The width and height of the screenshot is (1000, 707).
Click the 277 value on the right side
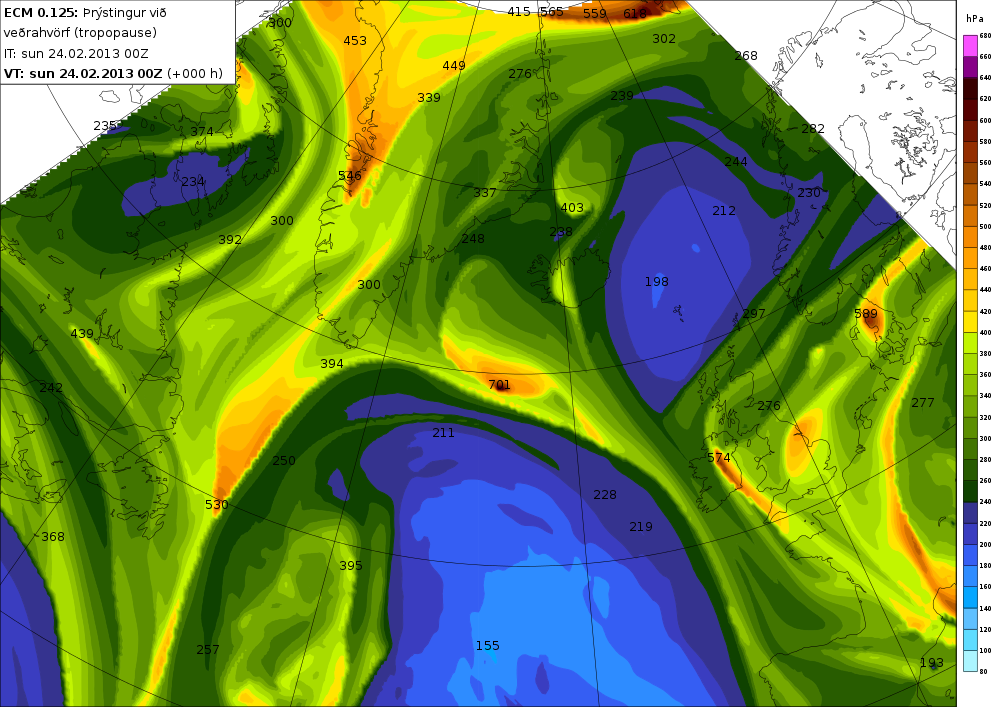click(x=923, y=402)
